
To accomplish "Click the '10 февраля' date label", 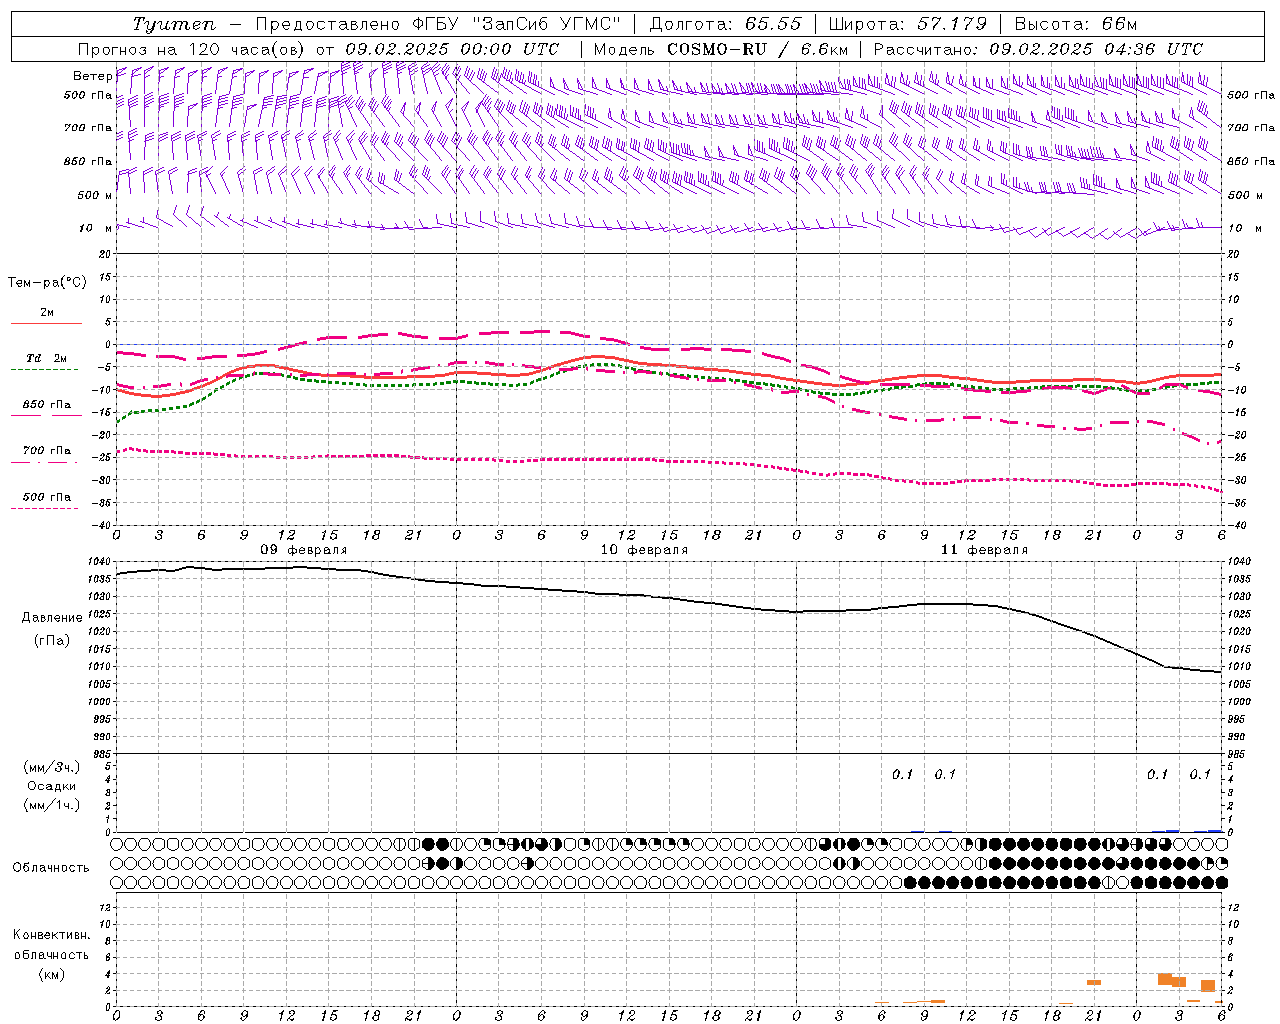I will [x=644, y=550].
